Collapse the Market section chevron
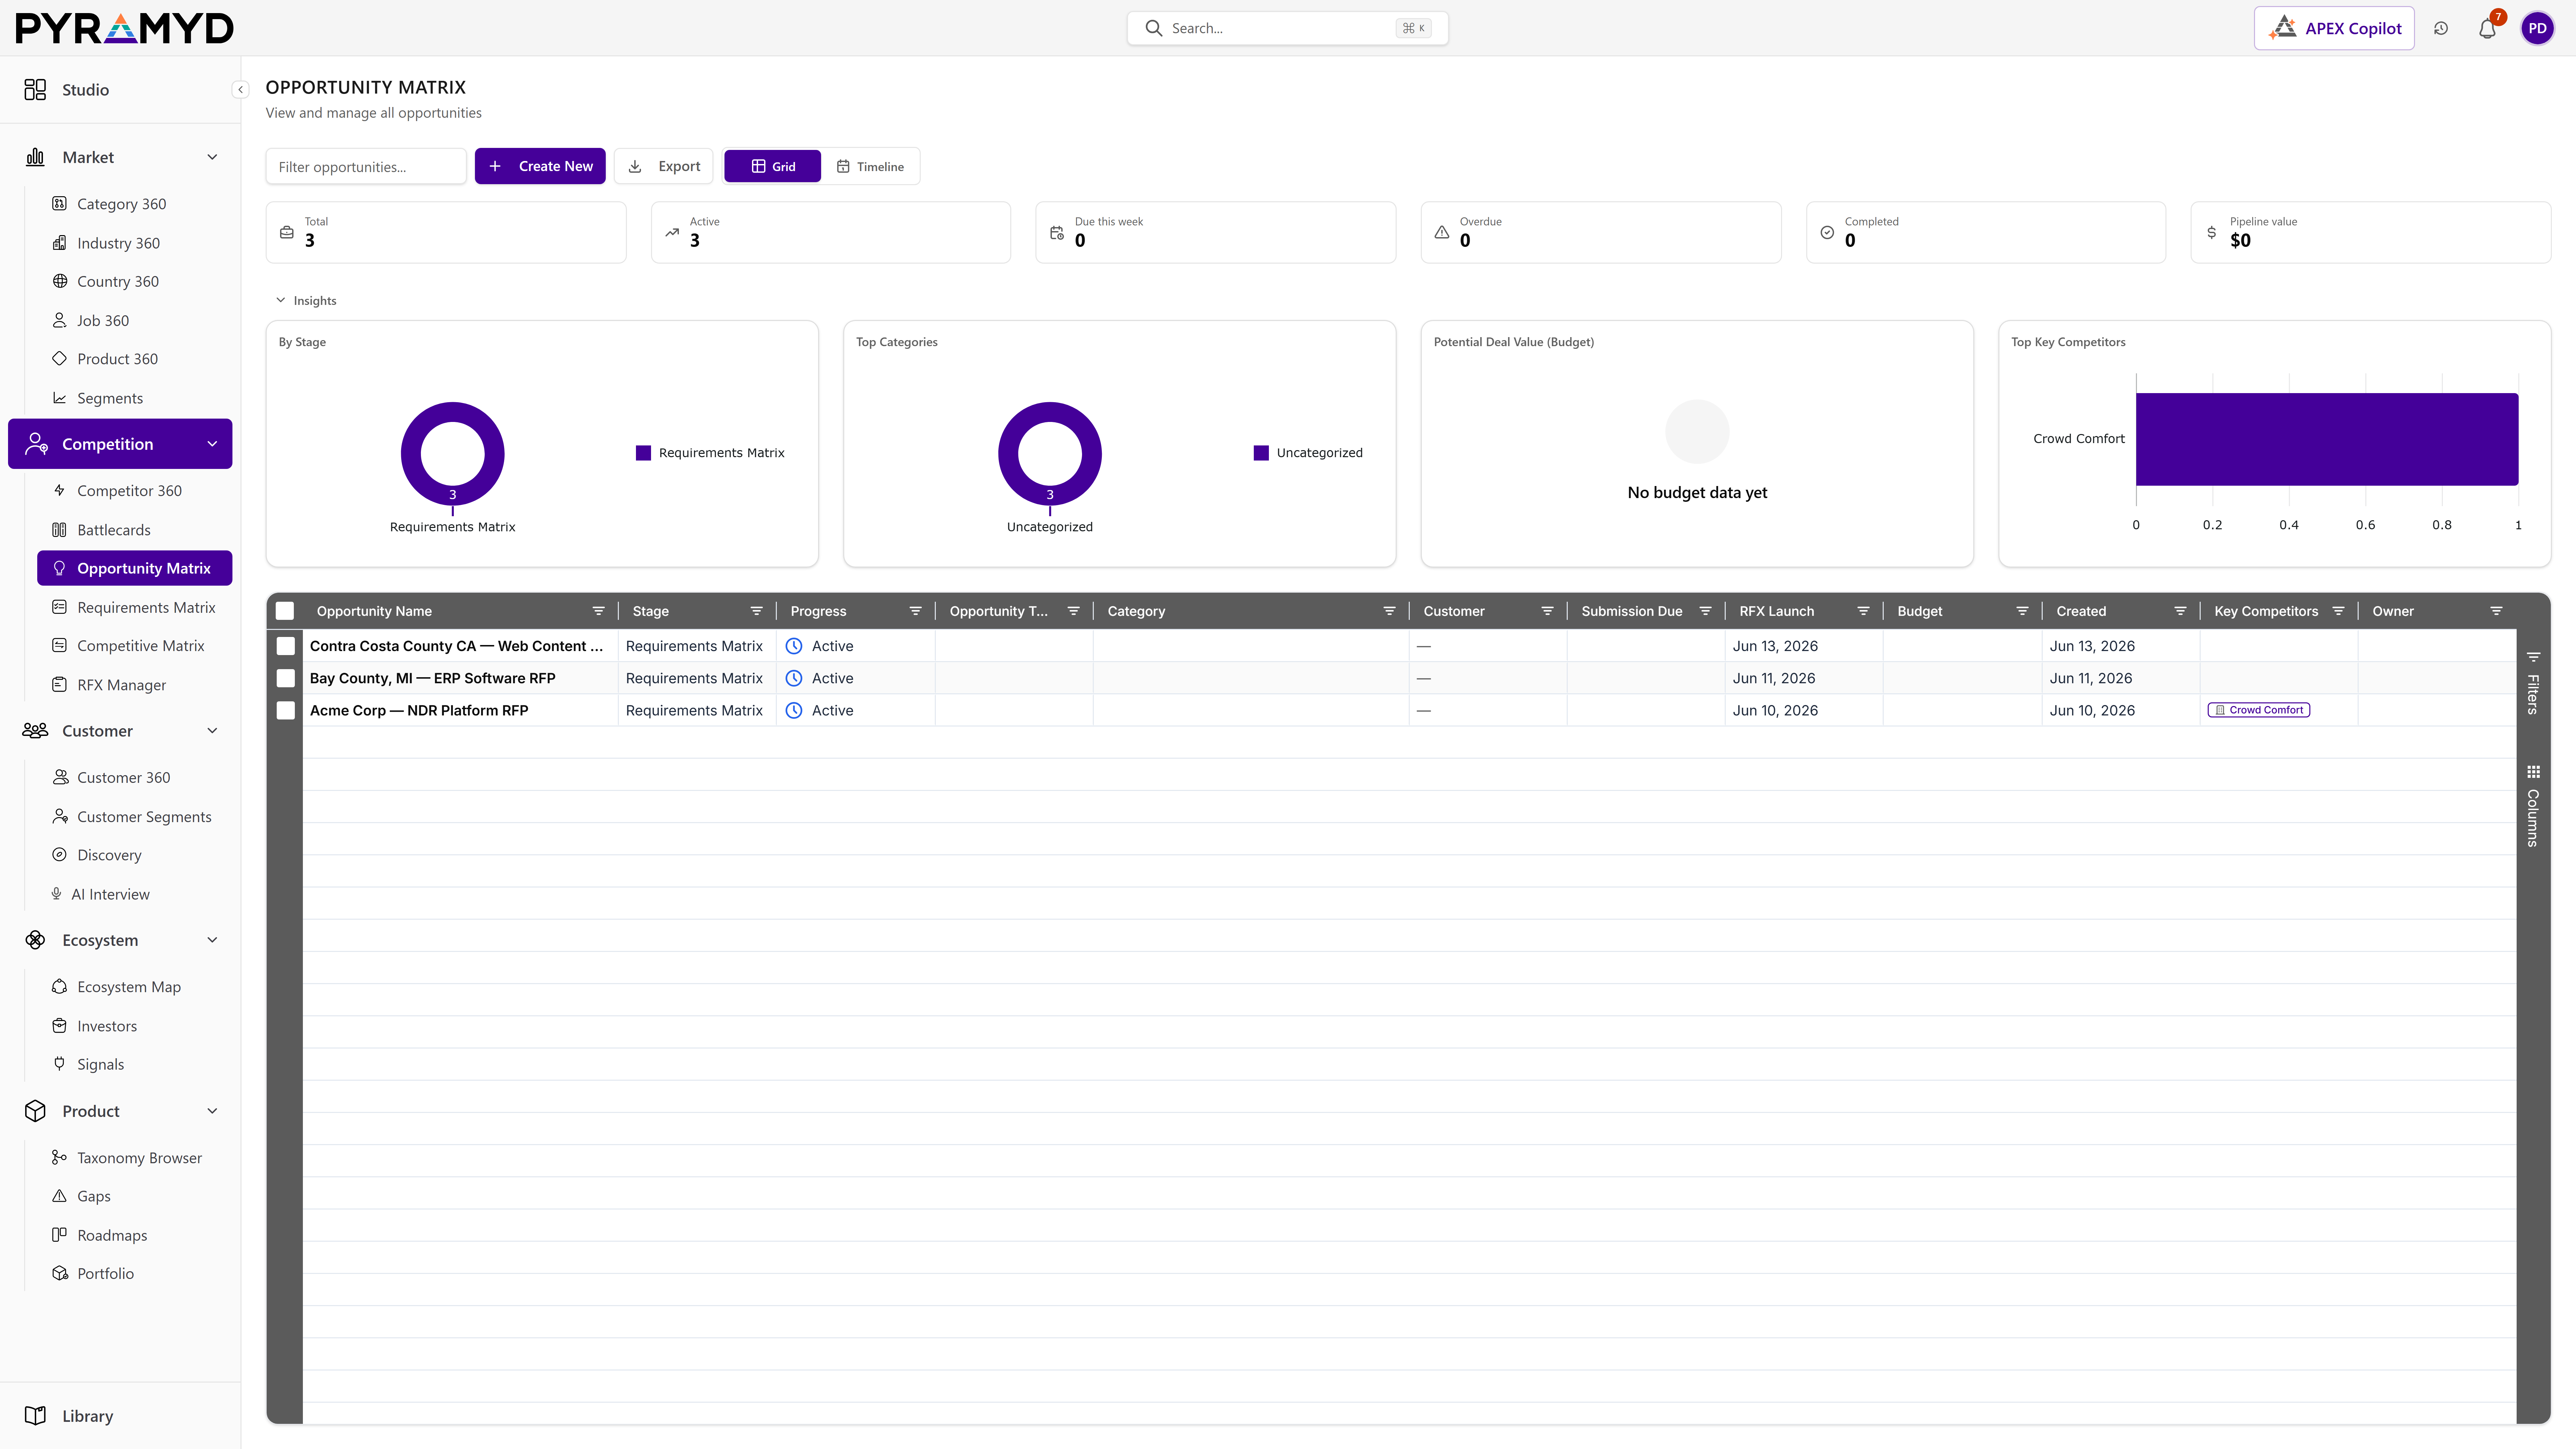 (212, 157)
